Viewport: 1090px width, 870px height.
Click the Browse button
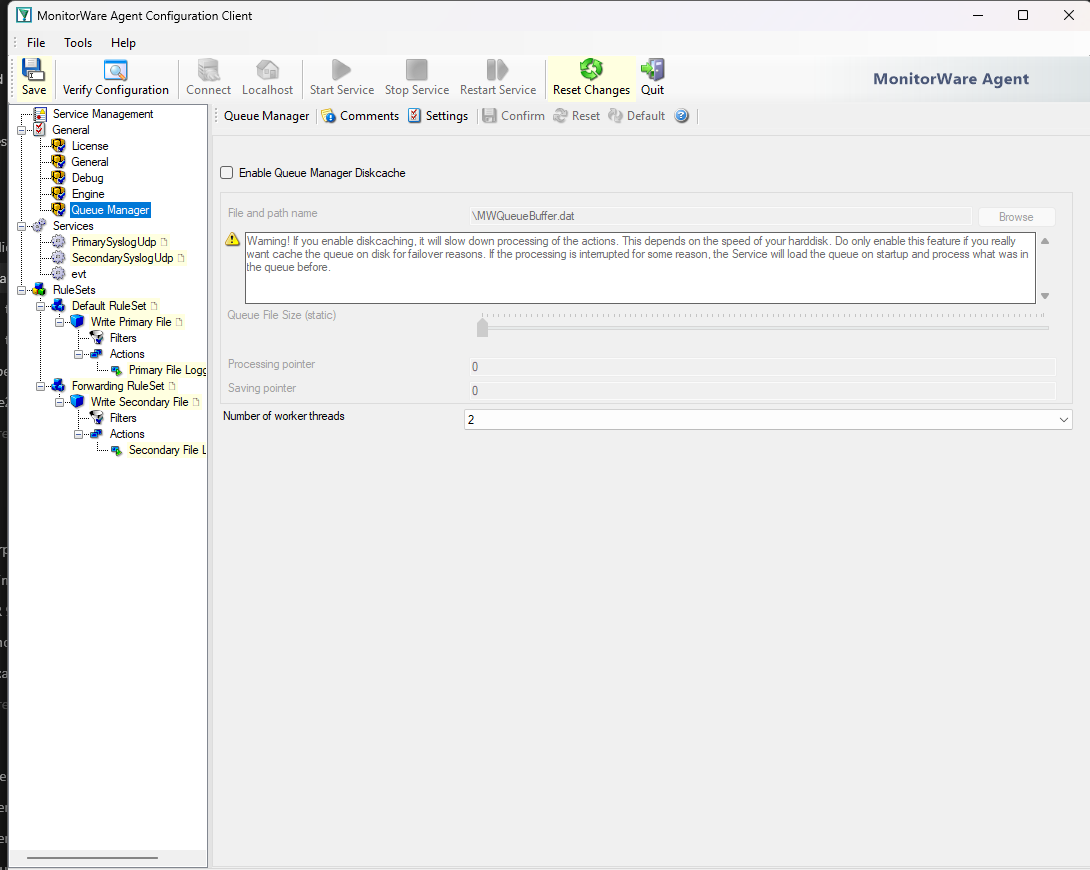click(x=1016, y=217)
